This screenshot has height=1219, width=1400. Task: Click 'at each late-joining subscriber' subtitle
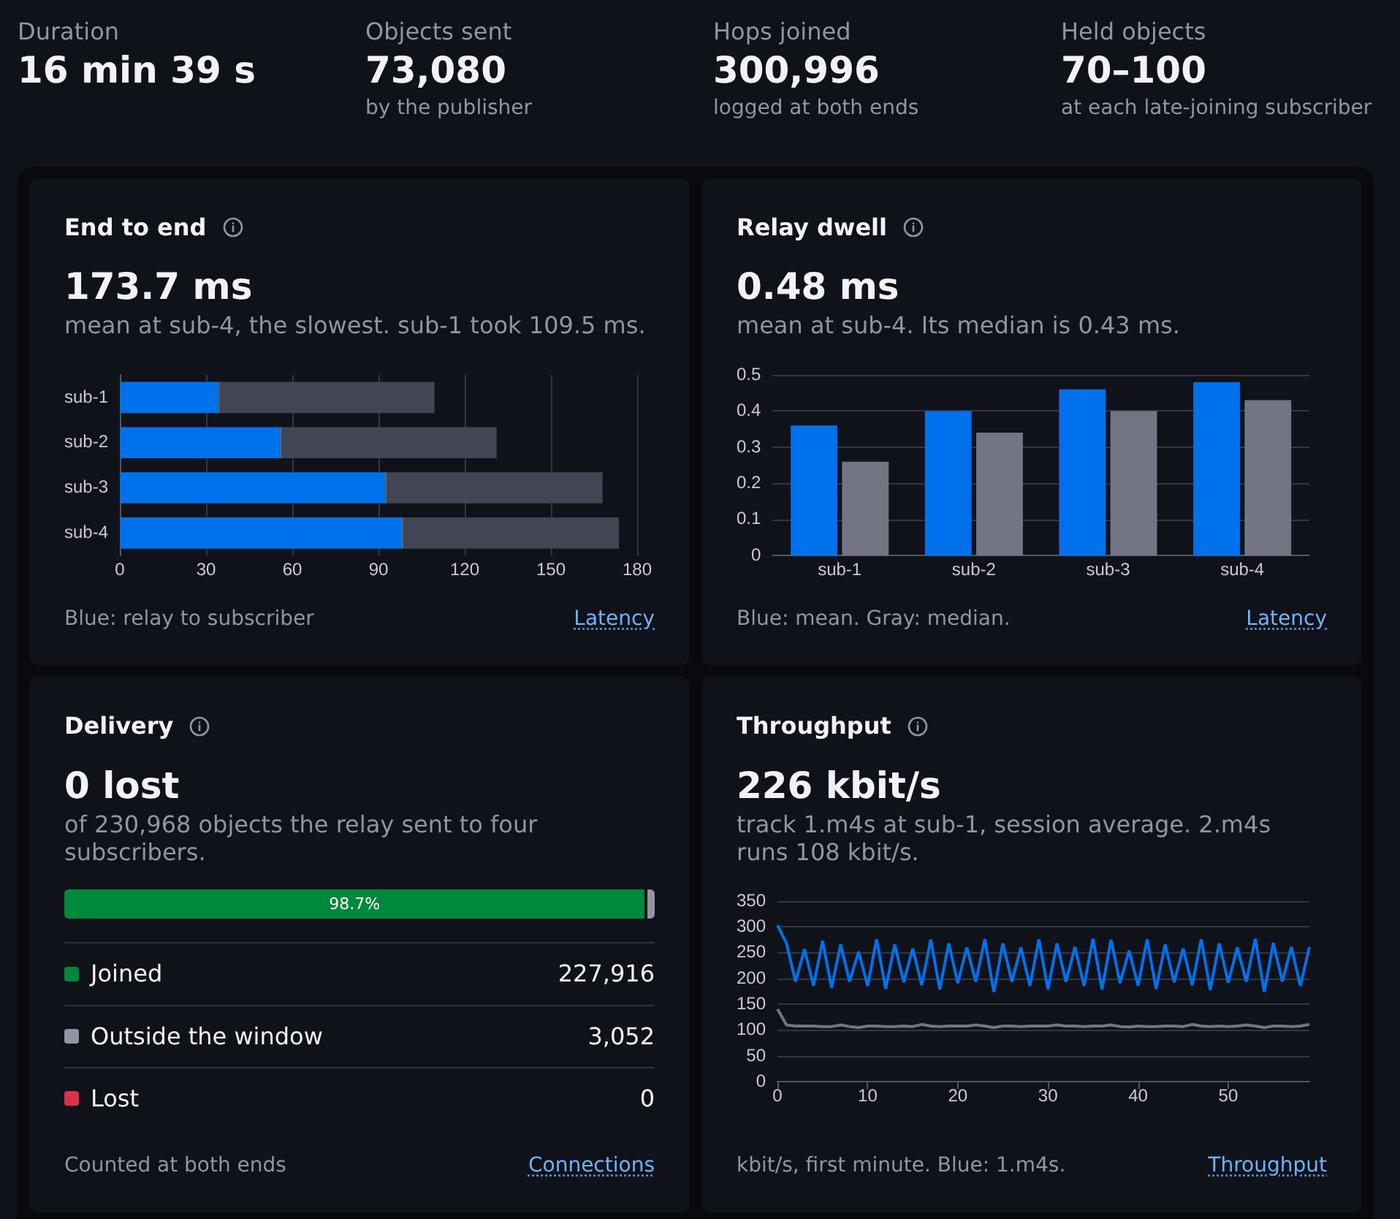pos(1216,107)
